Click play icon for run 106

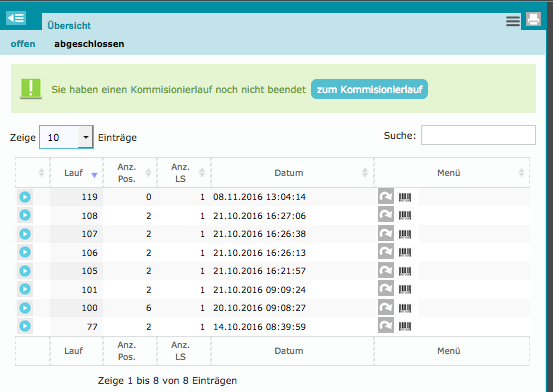25,252
